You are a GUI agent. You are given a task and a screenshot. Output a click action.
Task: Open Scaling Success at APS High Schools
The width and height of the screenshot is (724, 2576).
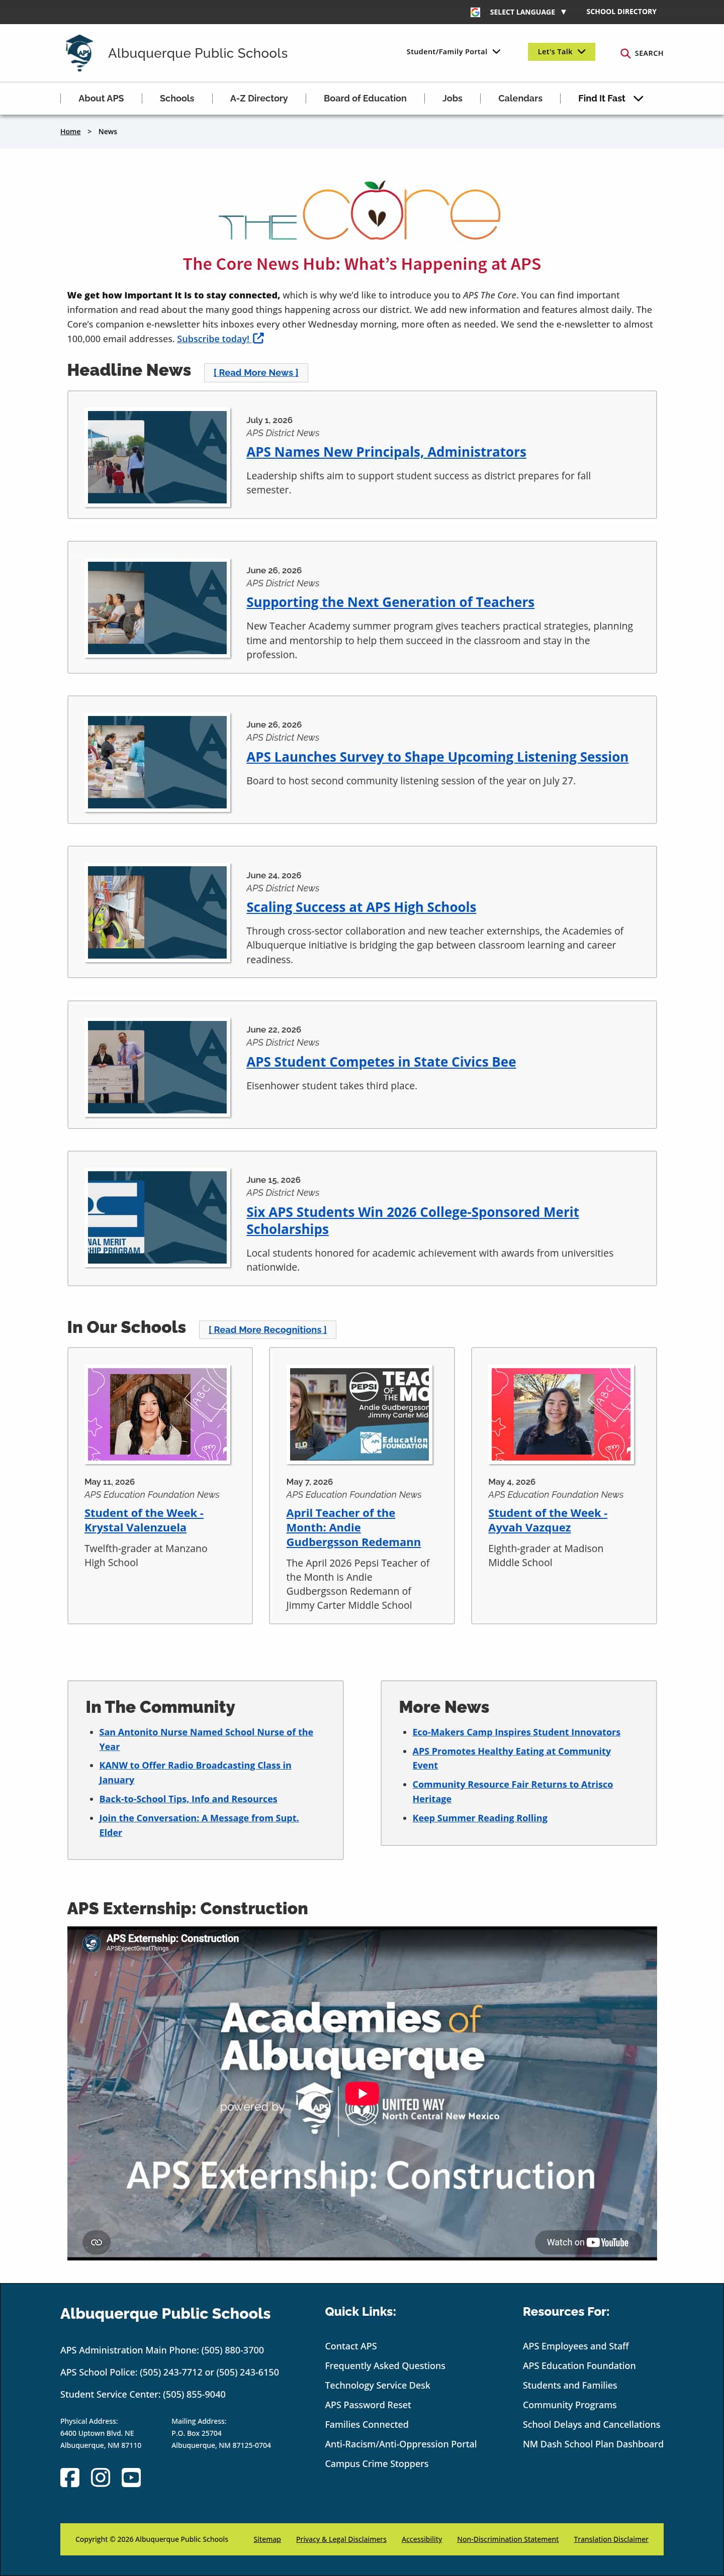click(x=361, y=907)
